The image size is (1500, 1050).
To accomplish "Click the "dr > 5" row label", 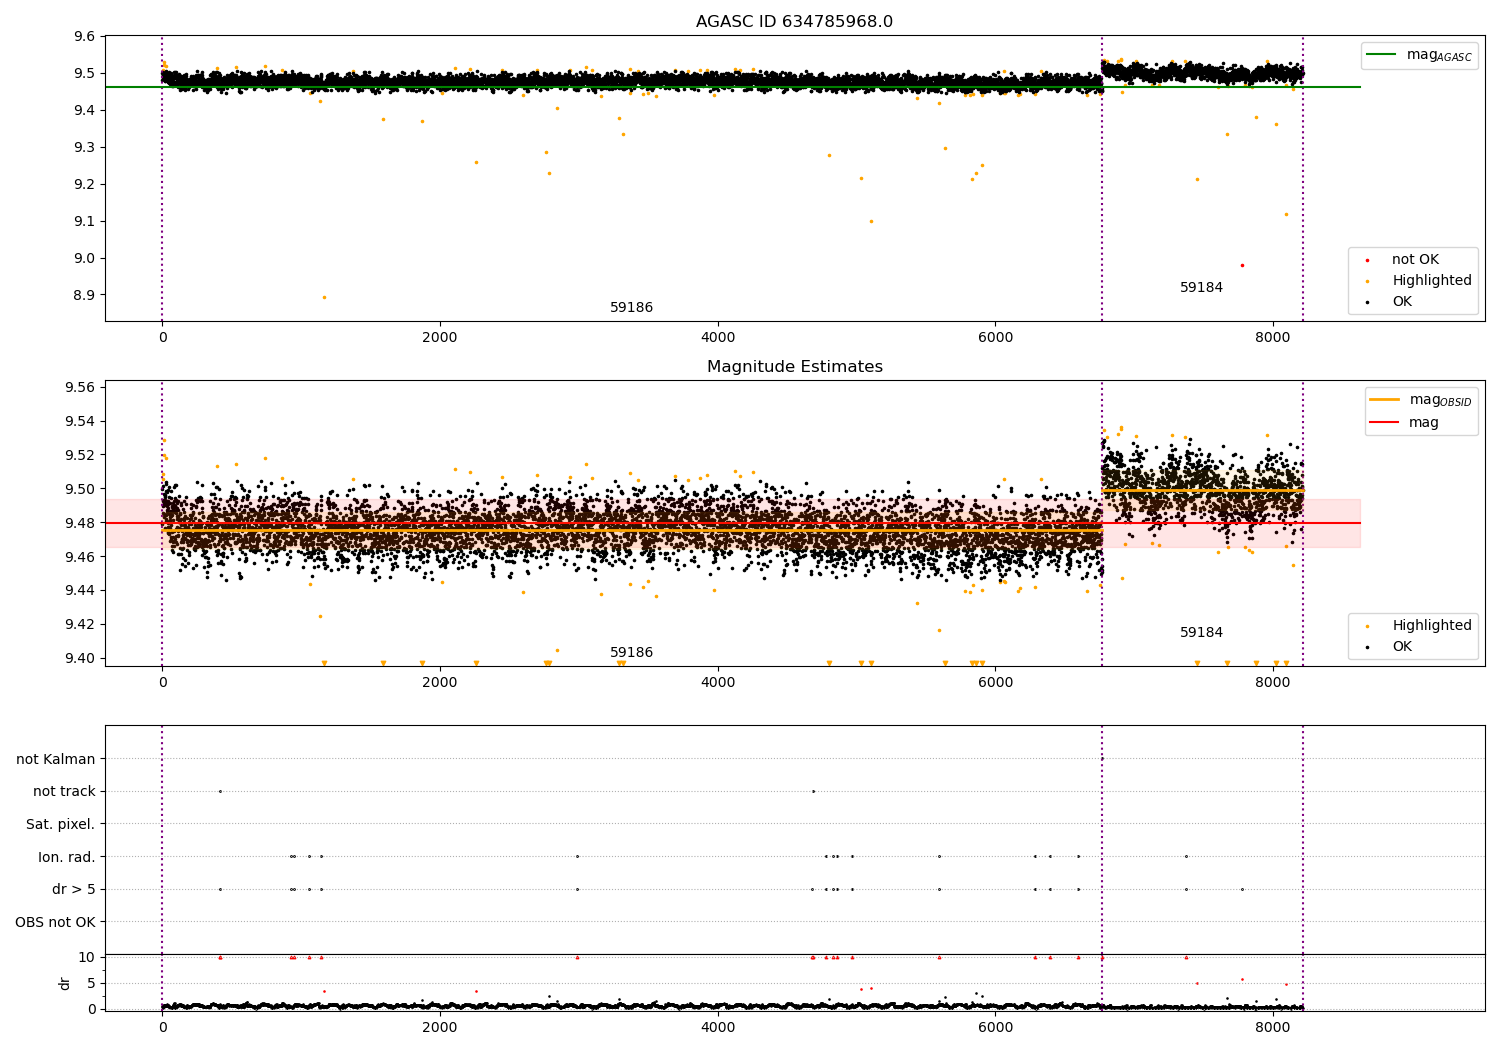I will click(74, 889).
